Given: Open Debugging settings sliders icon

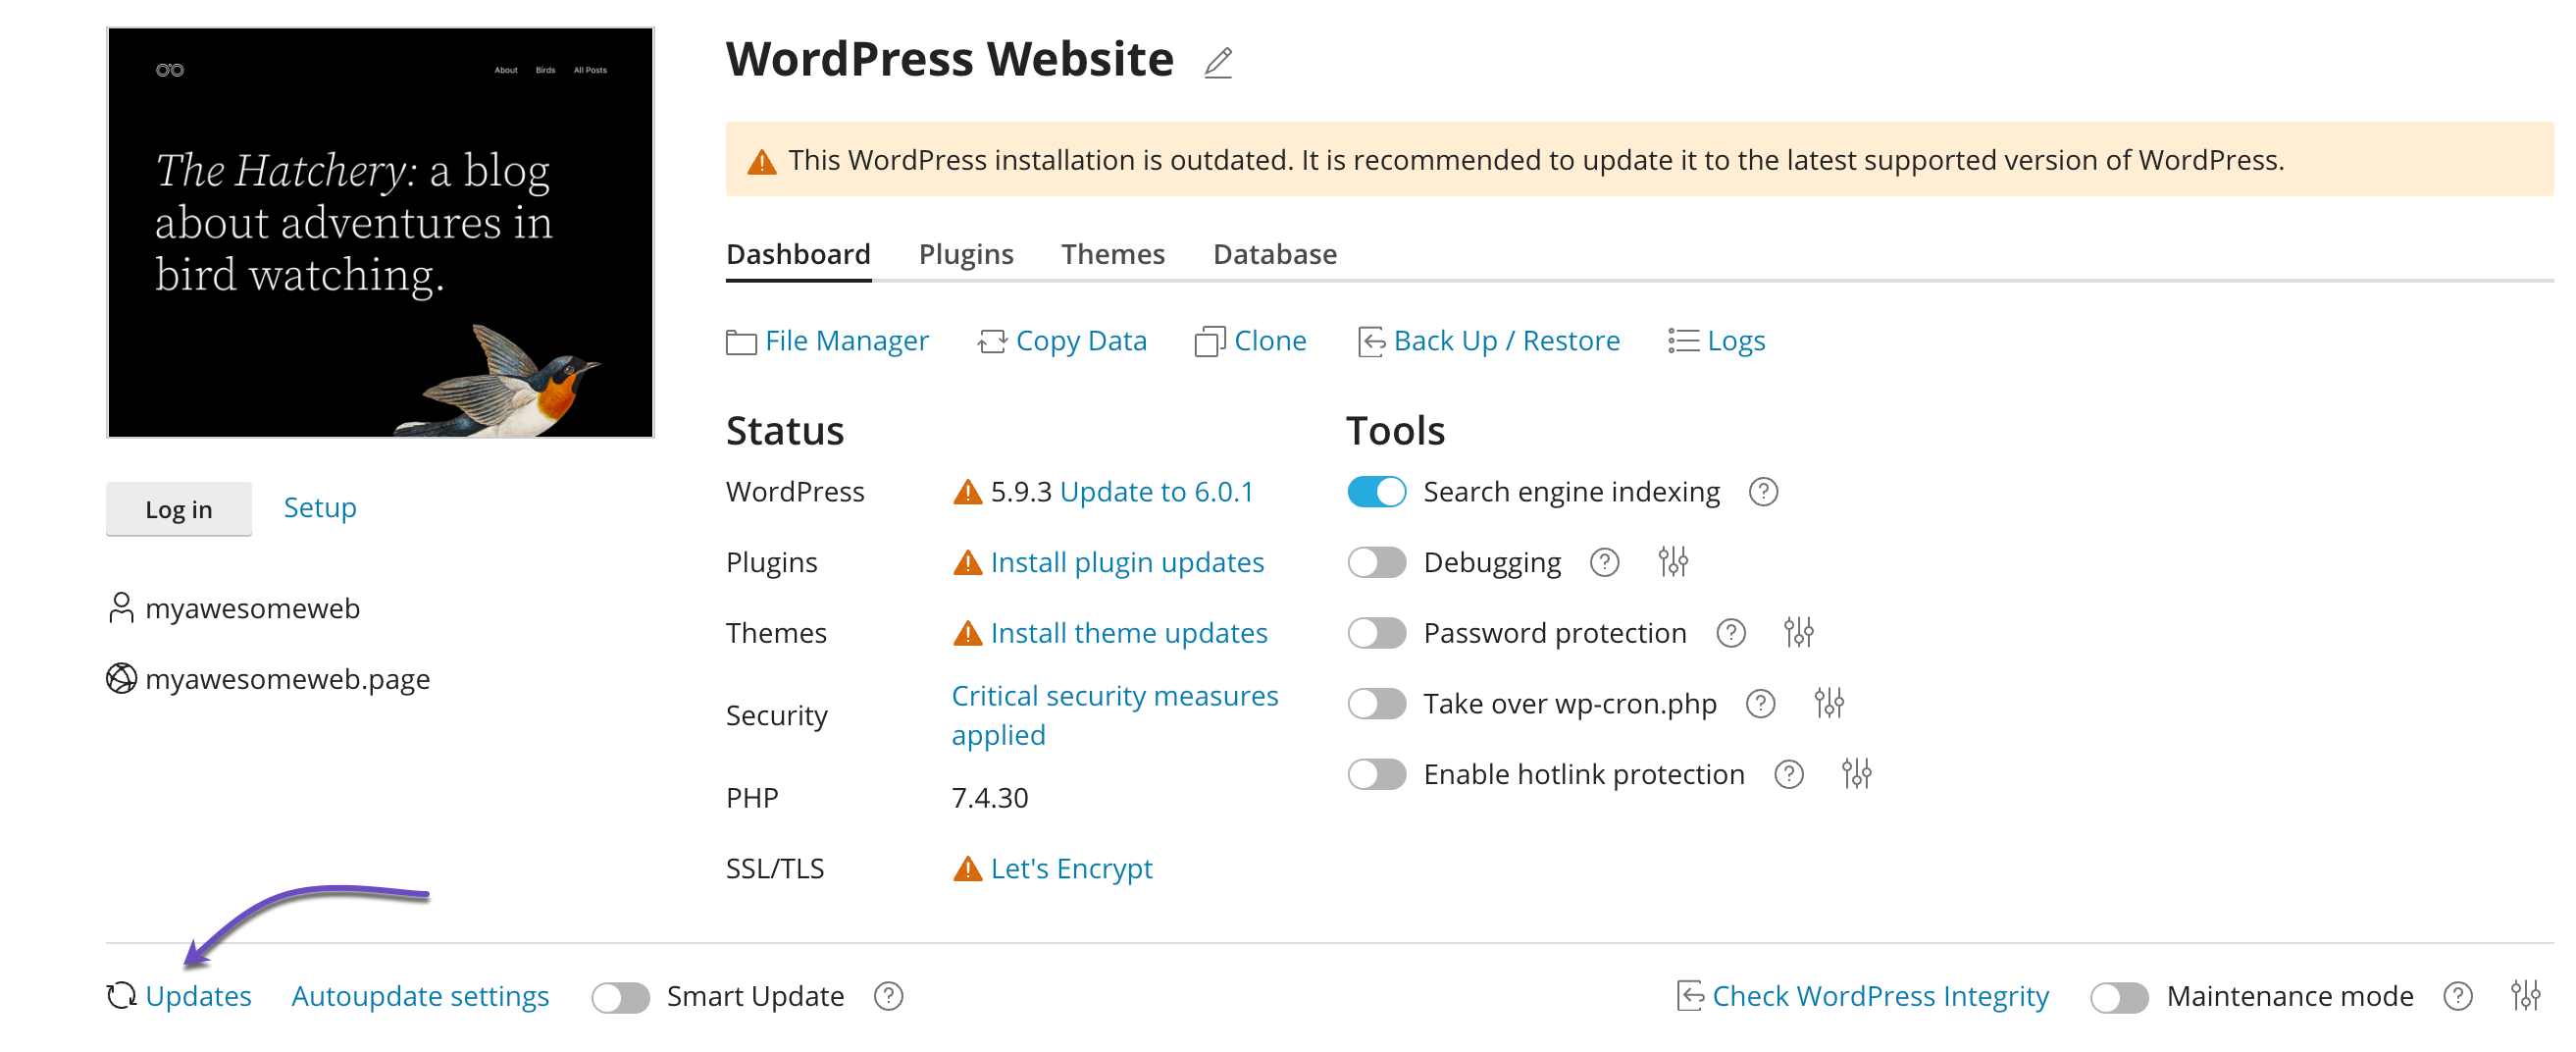Looking at the screenshot, I should click(1672, 562).
